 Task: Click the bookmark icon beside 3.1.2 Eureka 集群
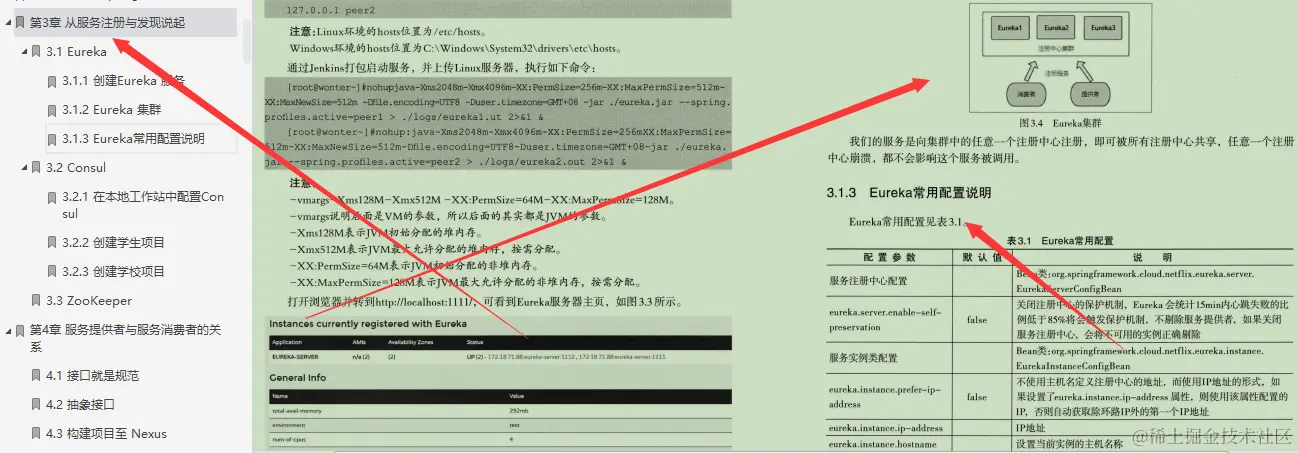tap(52, 110)
